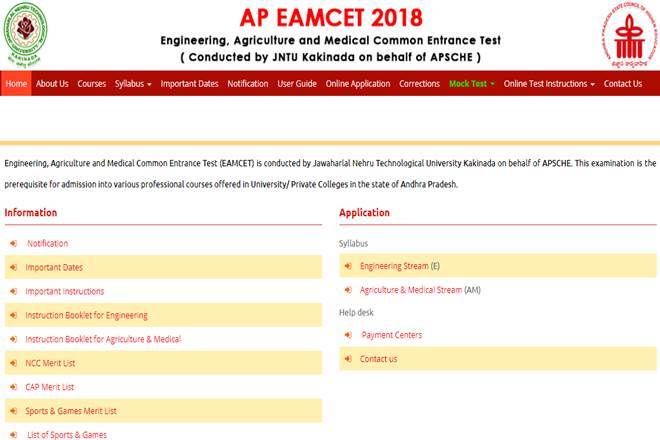
Task: Open List of Sports & Games link
Action: click(67, 435)
